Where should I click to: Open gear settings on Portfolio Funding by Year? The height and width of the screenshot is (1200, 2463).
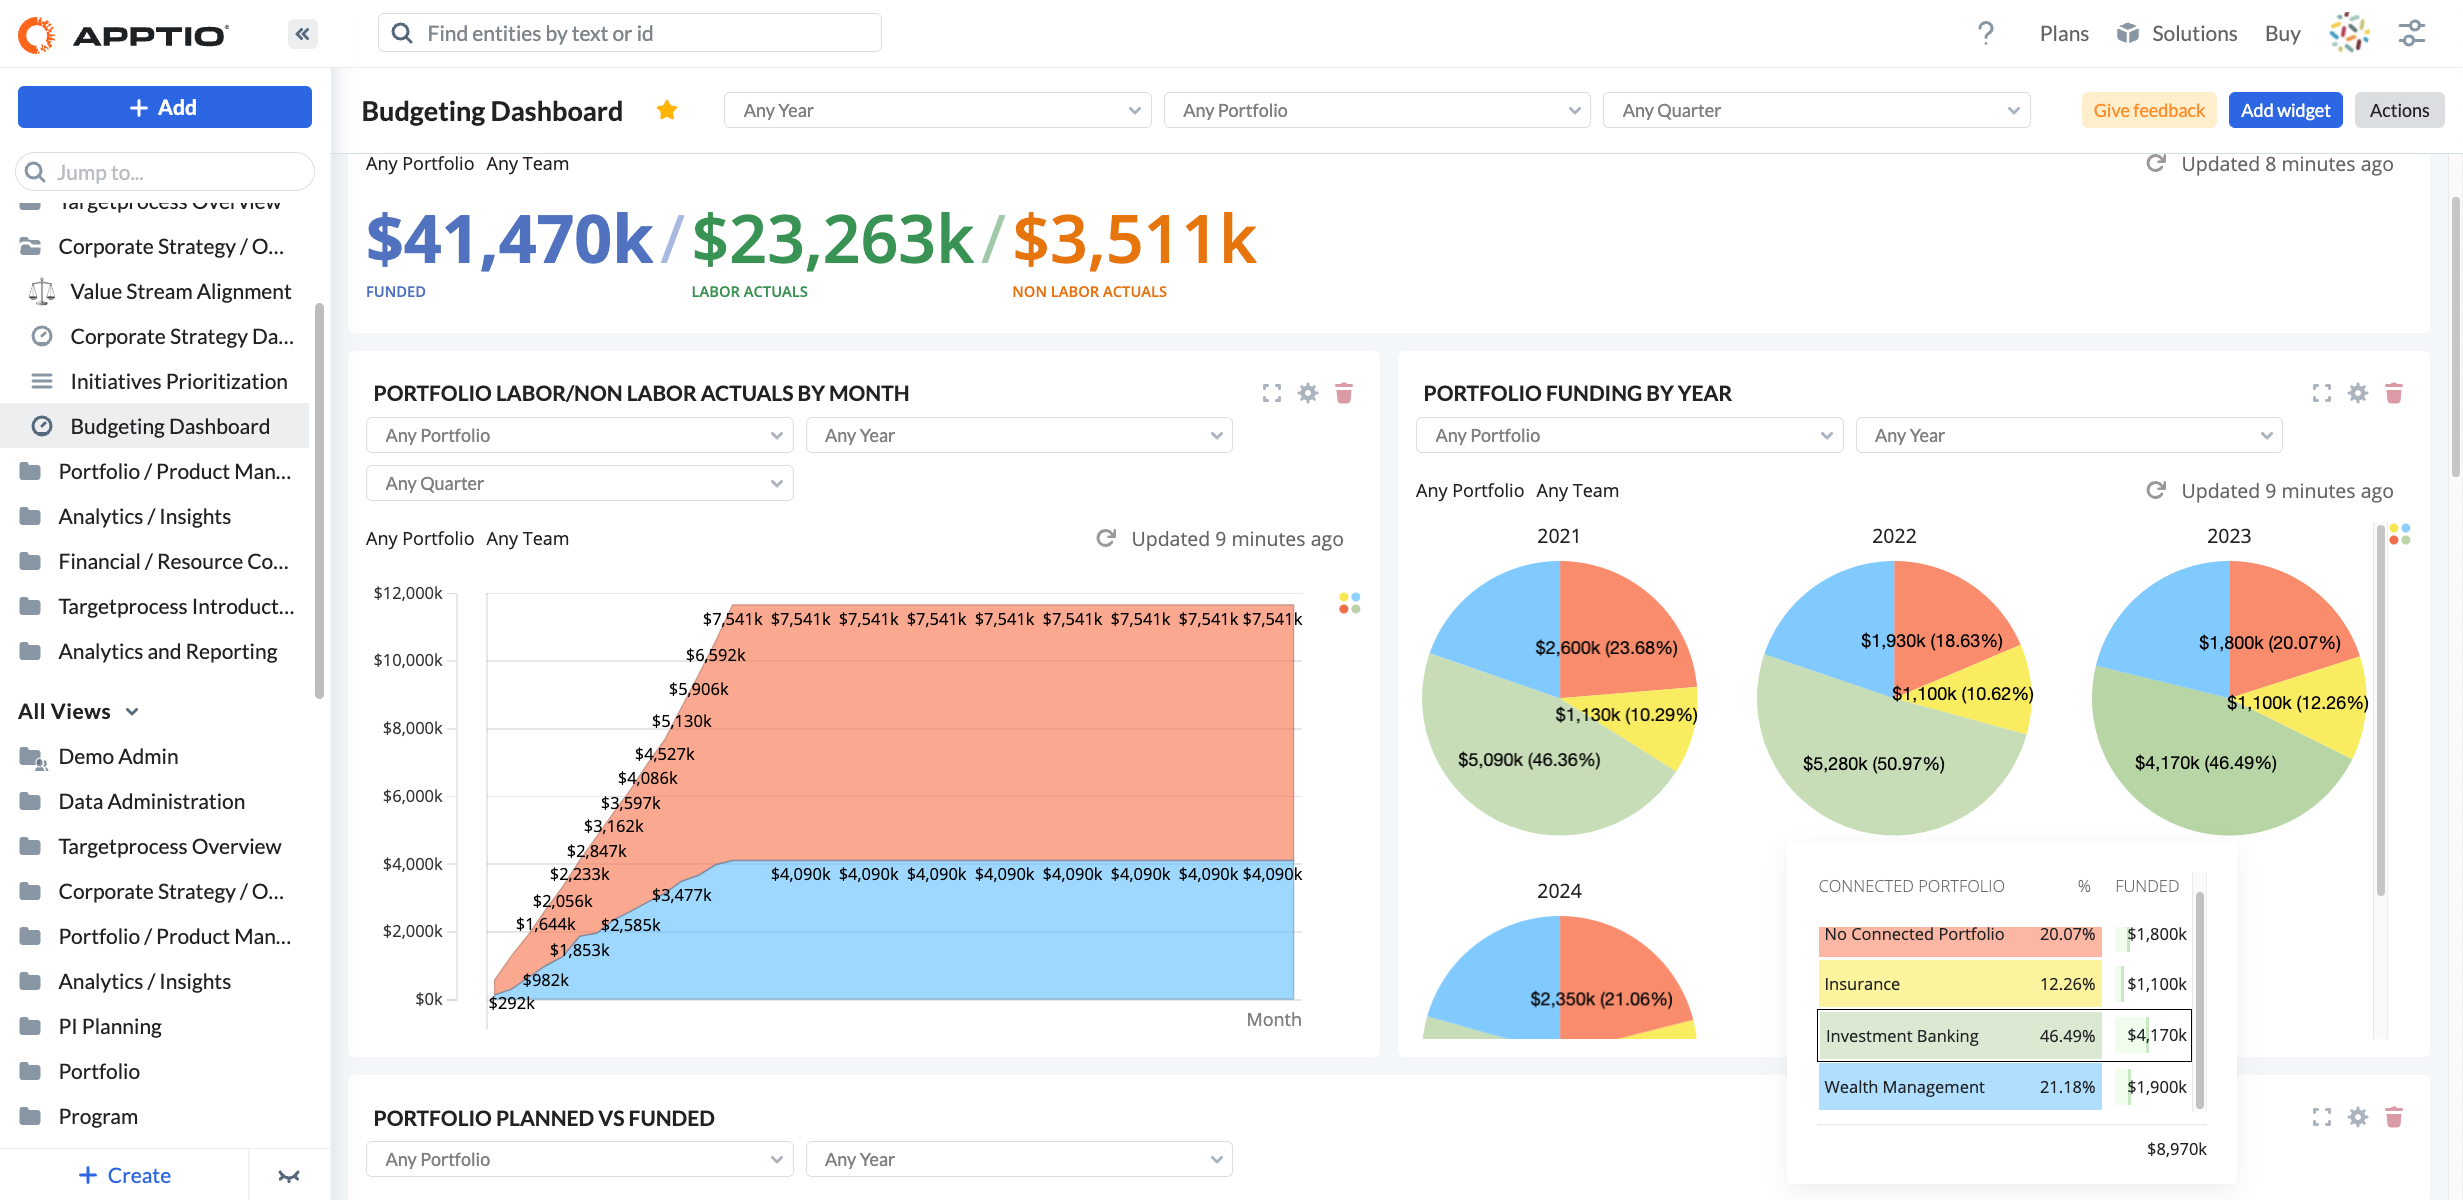2357,393
